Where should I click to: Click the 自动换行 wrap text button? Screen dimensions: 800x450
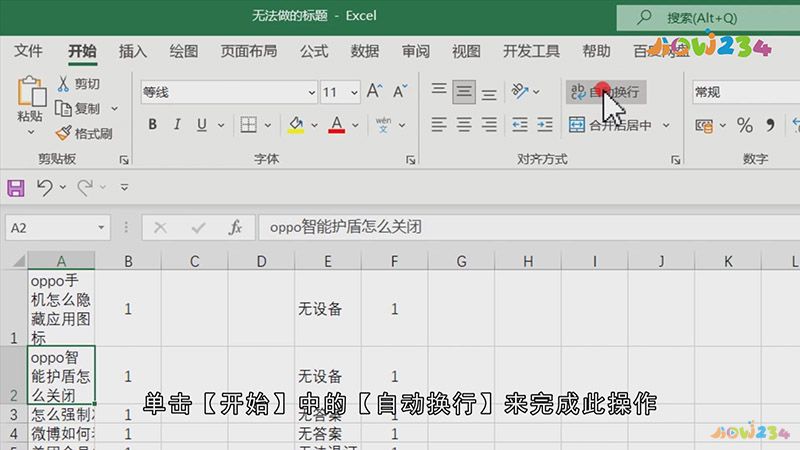606,92
